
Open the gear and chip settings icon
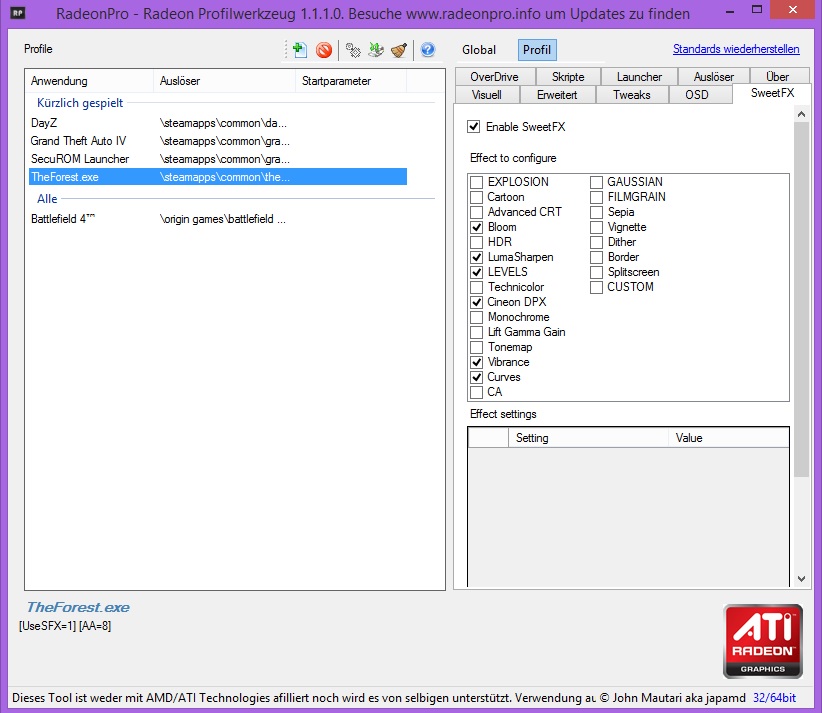(353, 50)
